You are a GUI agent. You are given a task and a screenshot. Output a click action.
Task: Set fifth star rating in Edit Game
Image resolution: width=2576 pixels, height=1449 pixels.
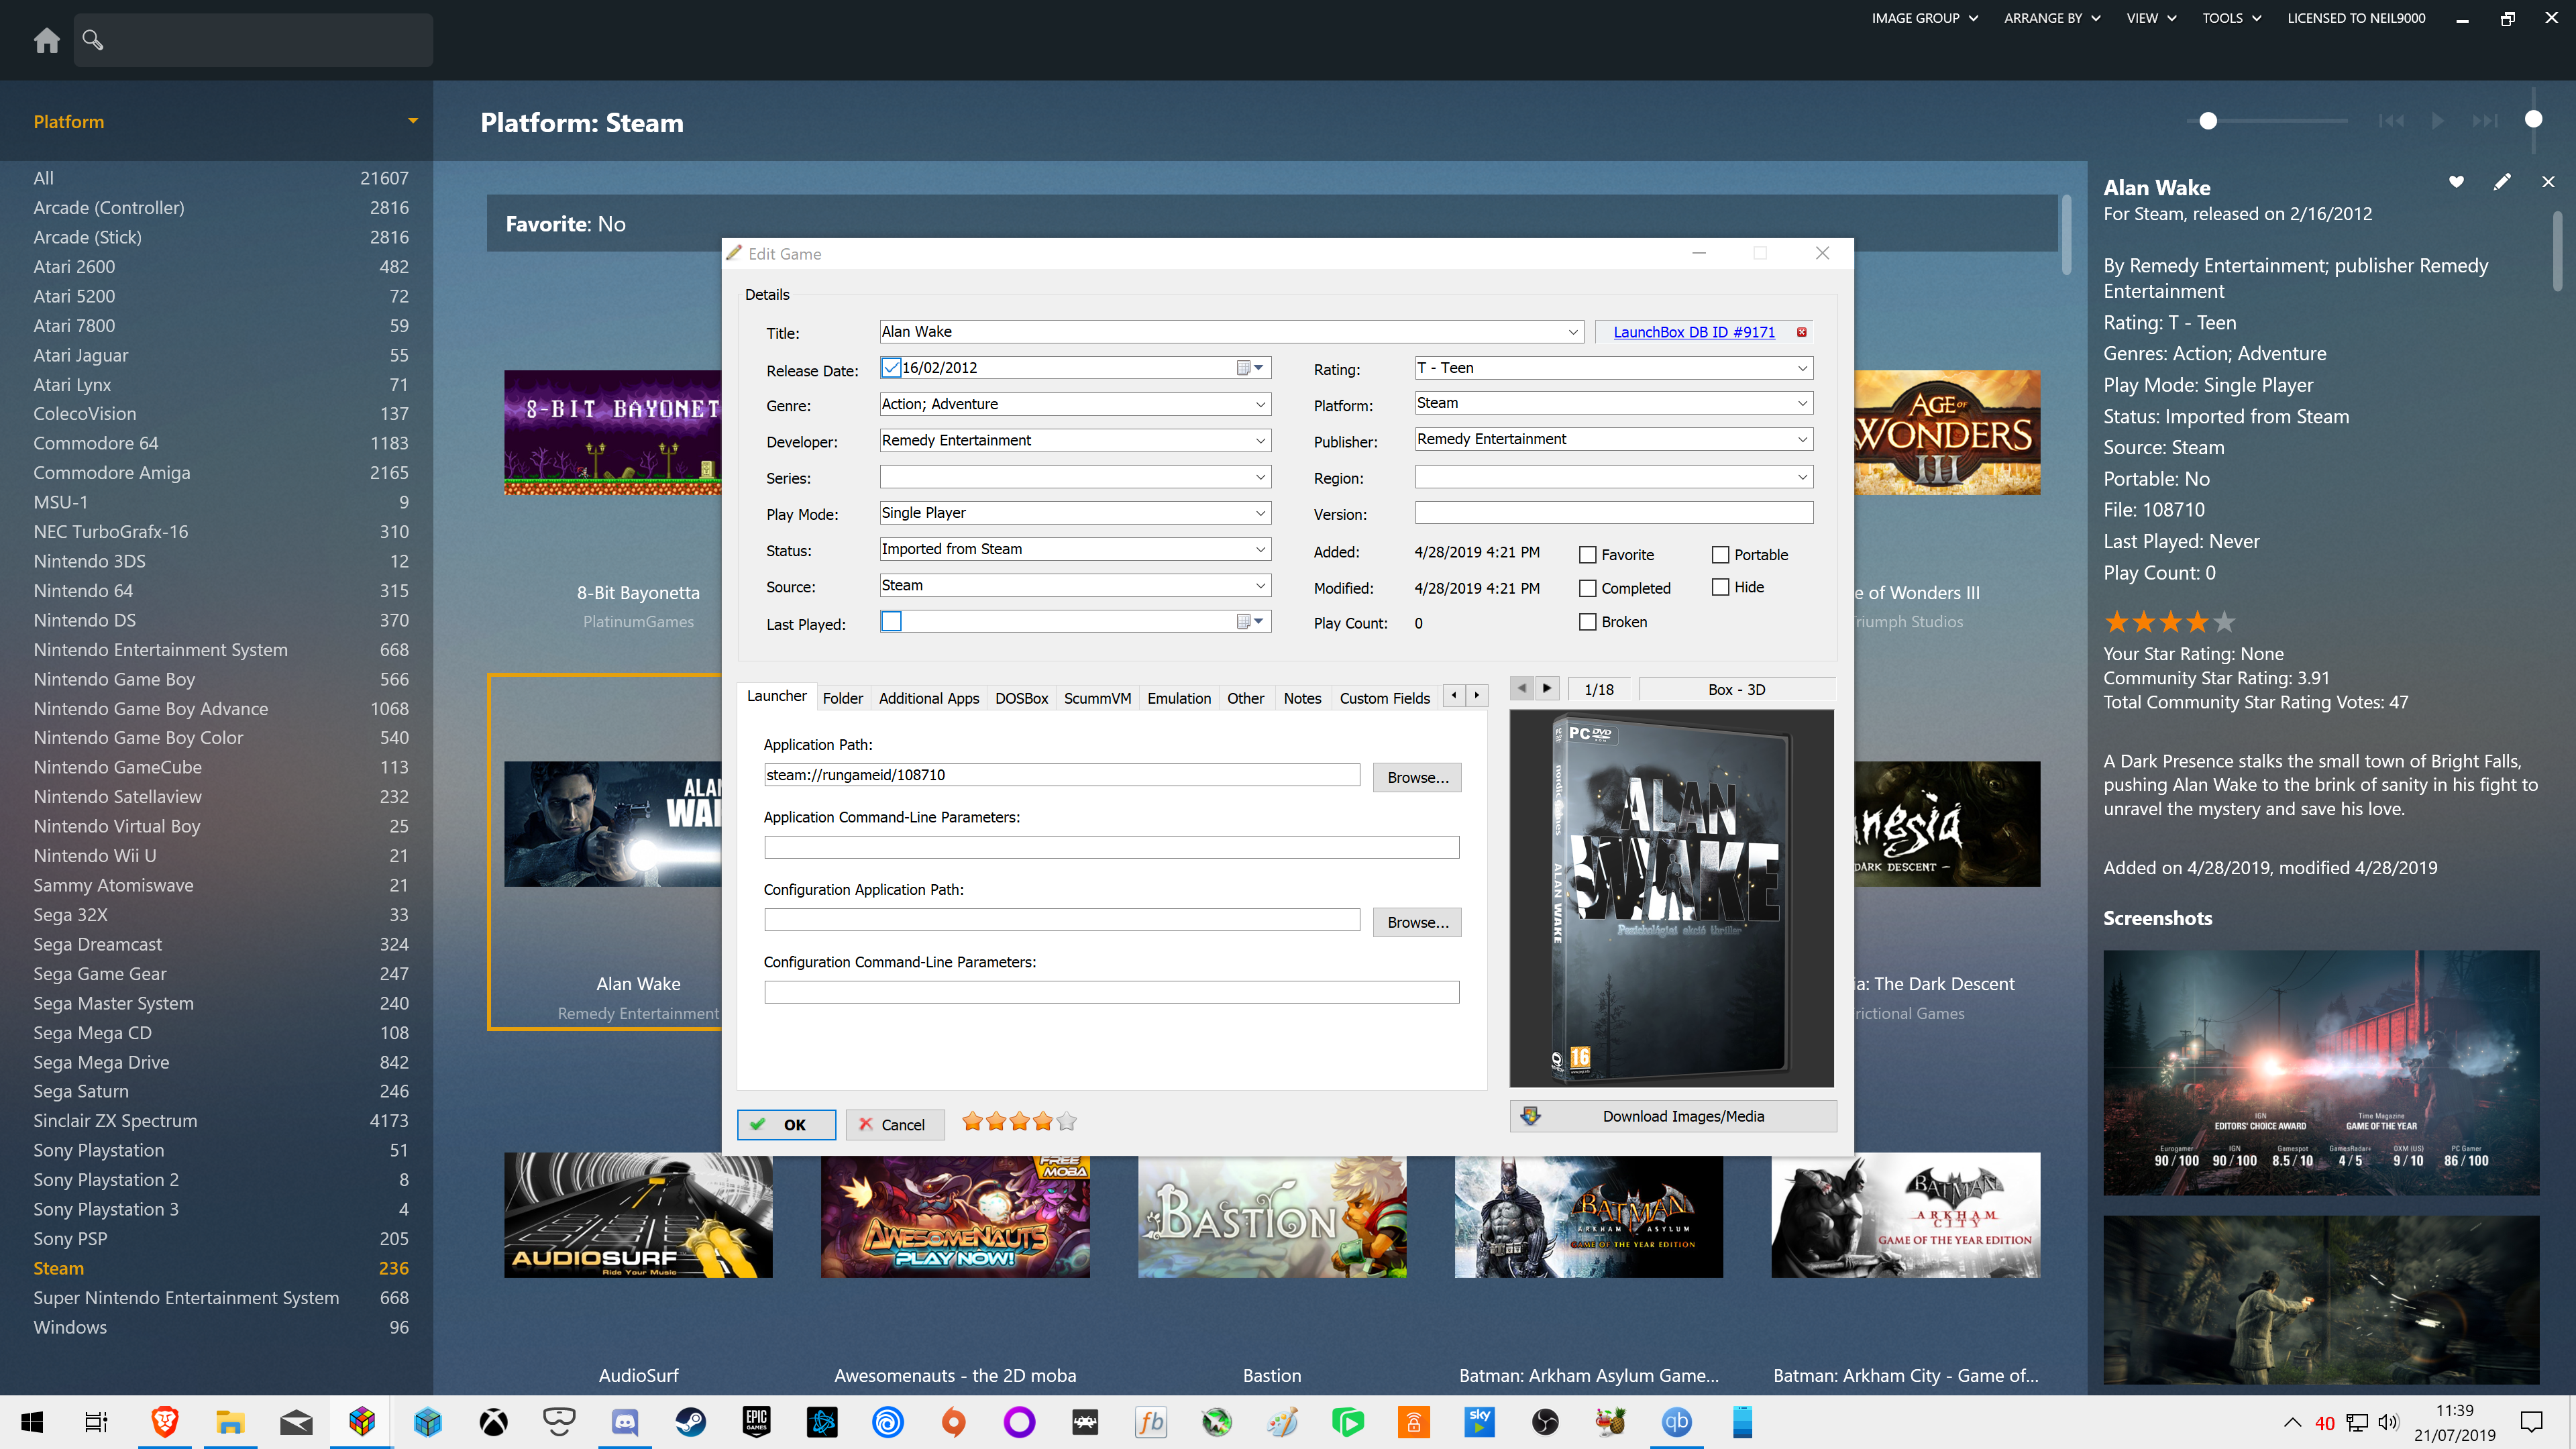click(x=1067, y=1121)
